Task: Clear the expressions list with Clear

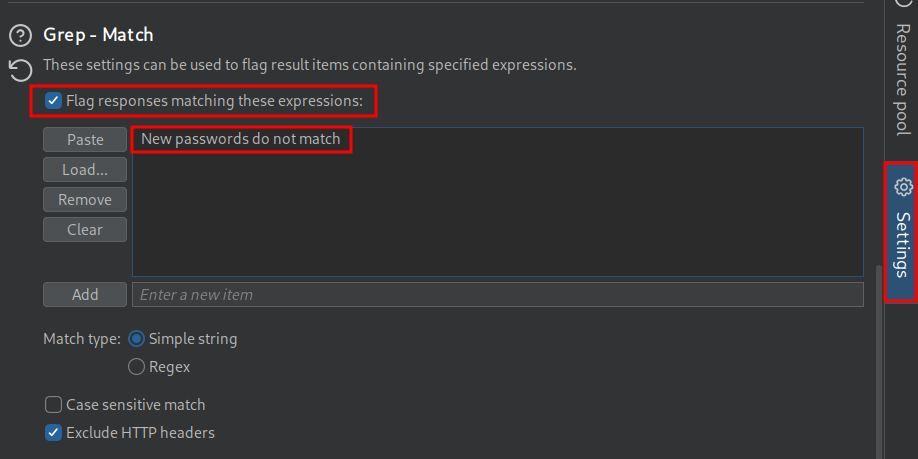Action: coord(85,230)
